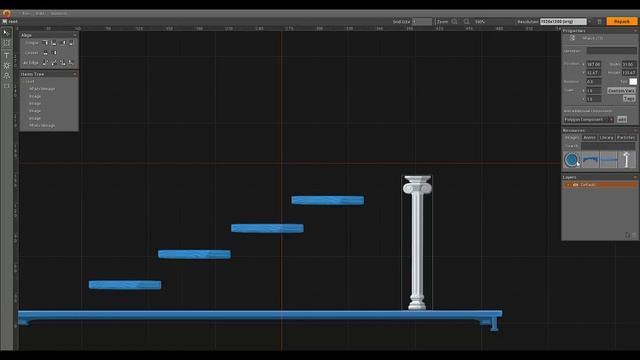Select the light tool with sun icon
Viewport: 640px width, 360px height.
pos(7,65)
